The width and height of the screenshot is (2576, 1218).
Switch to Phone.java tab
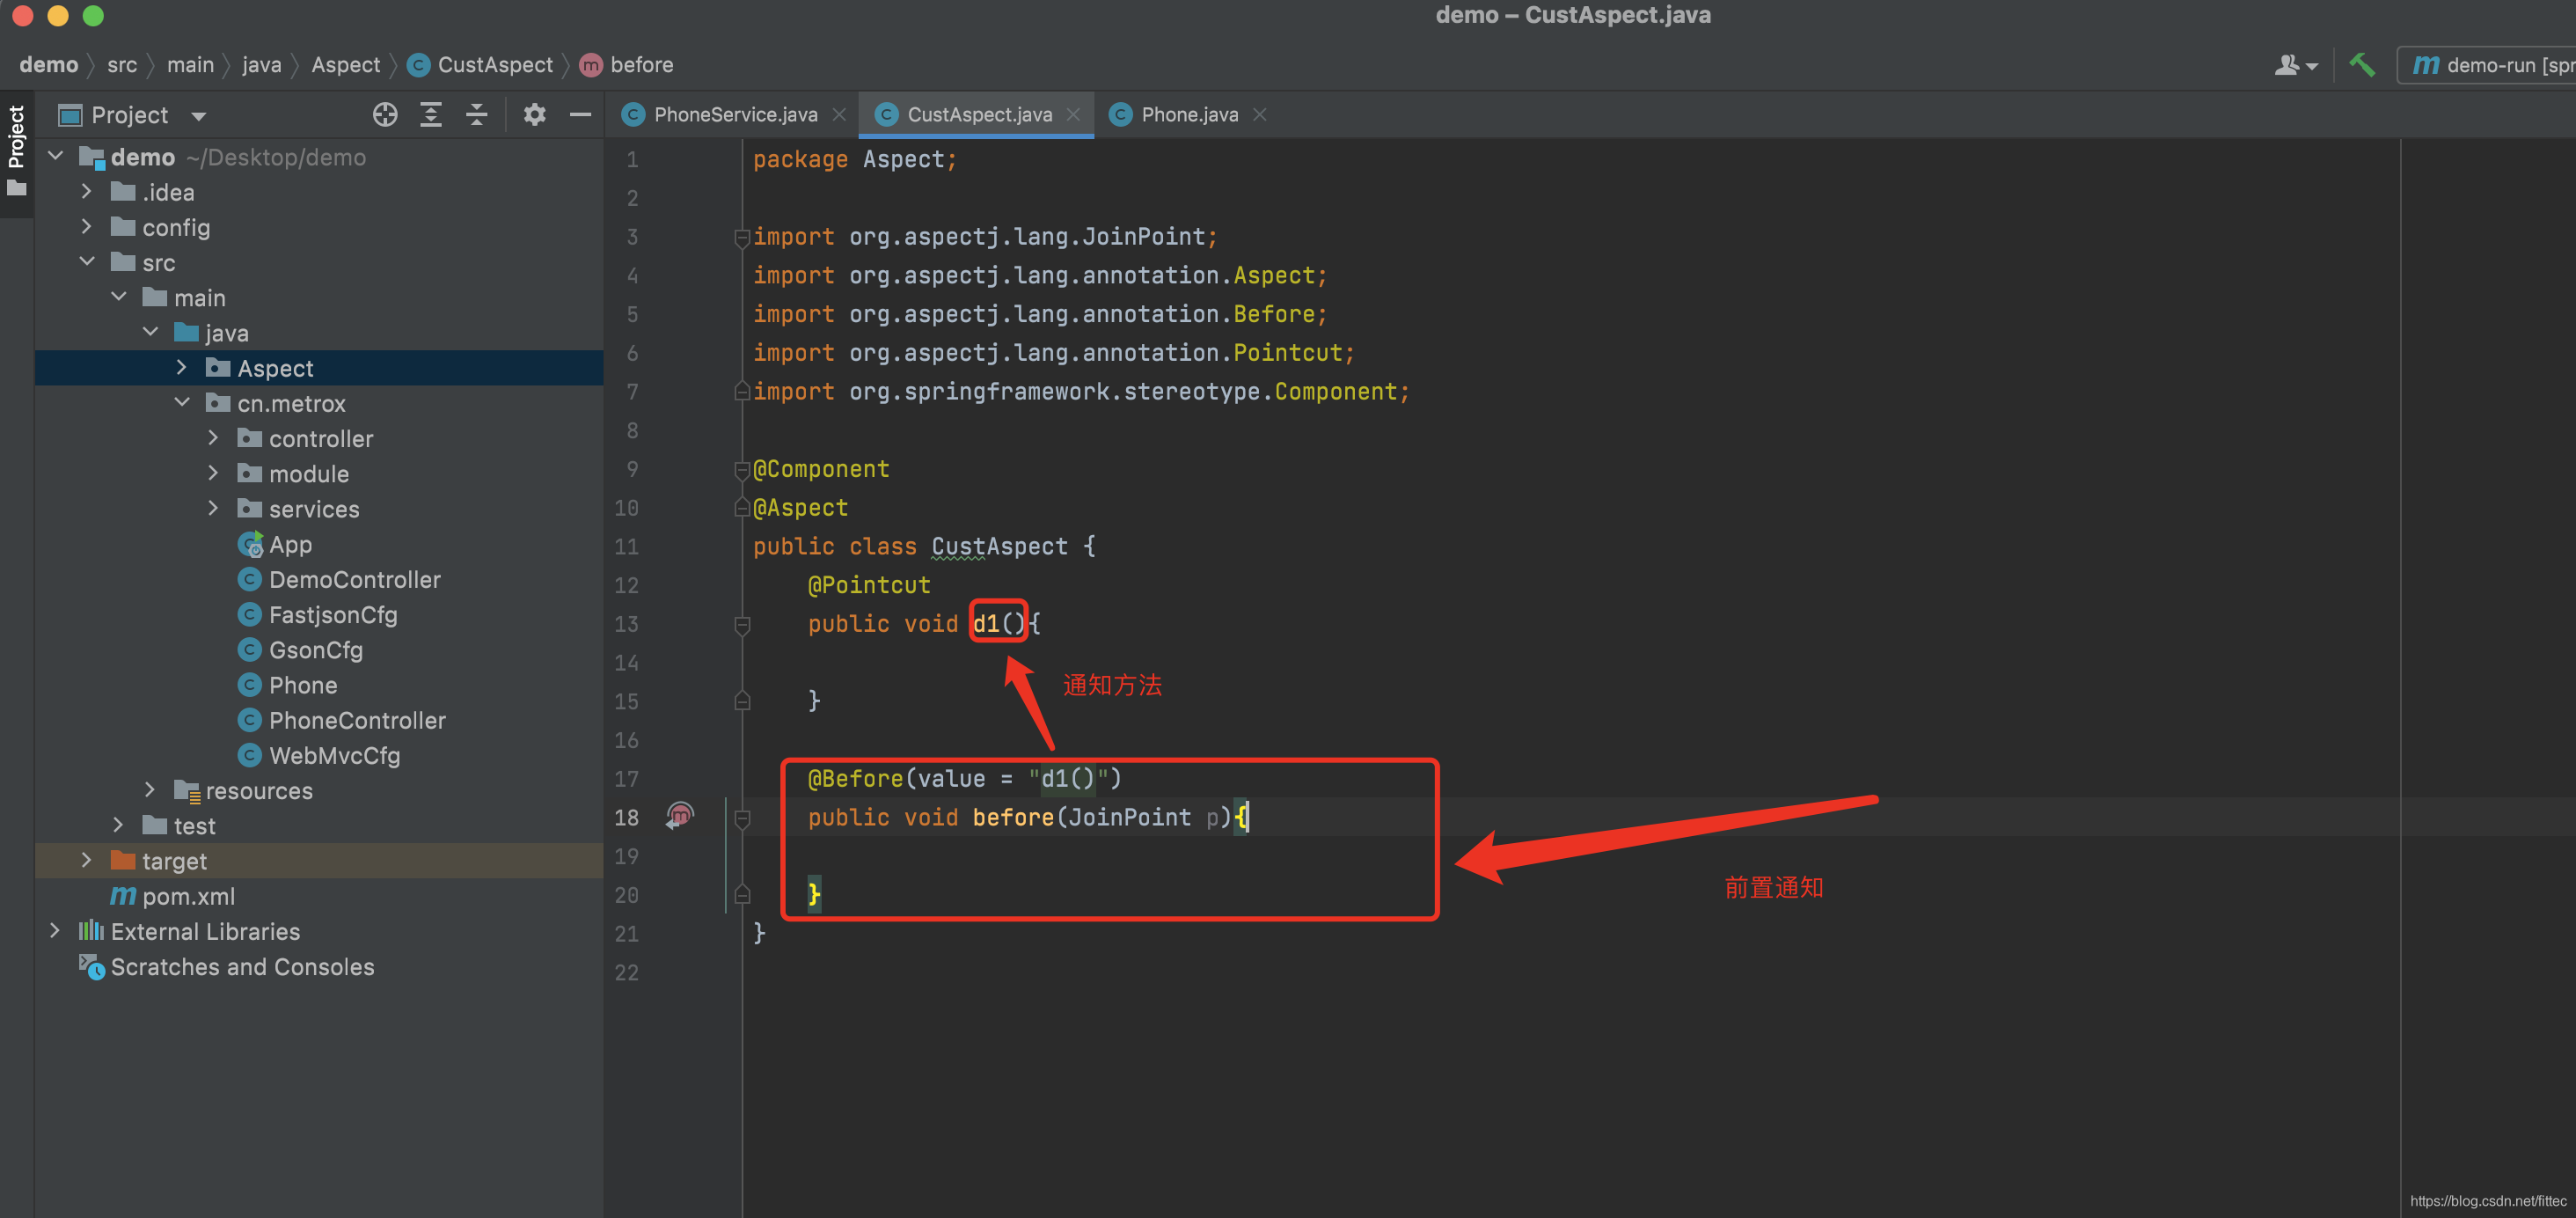1189,115
